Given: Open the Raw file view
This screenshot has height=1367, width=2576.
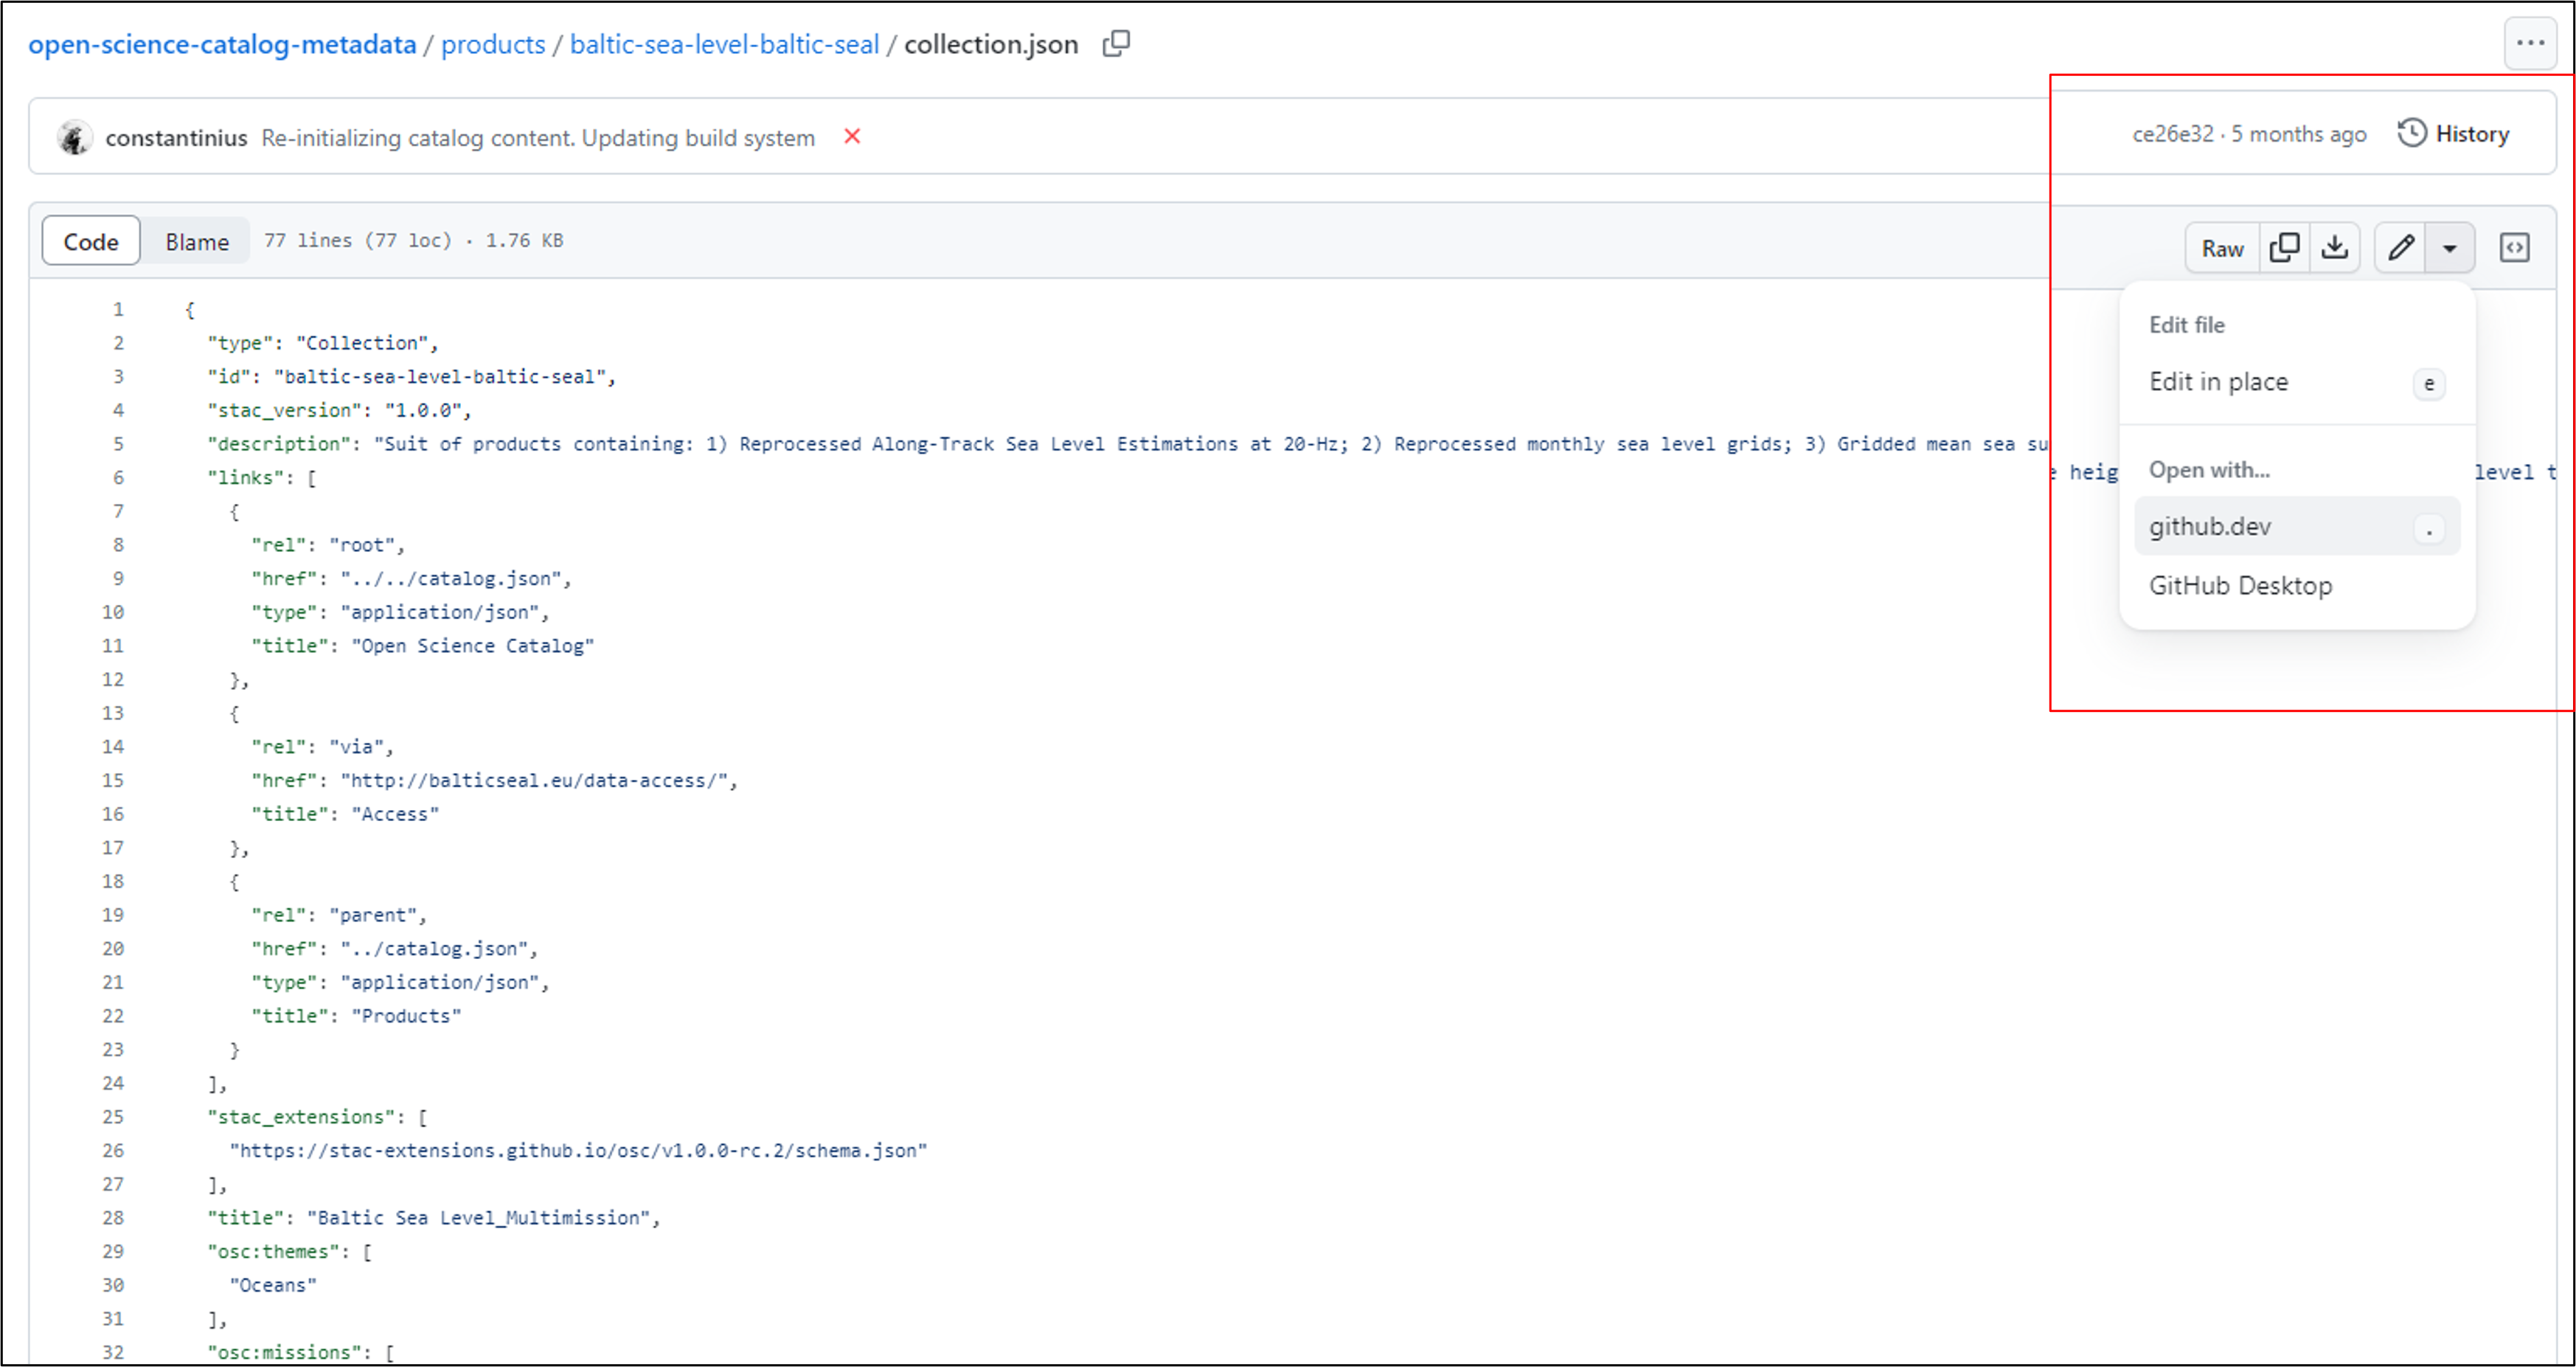Looking at the screenshot, I should tap(2221, 247).
